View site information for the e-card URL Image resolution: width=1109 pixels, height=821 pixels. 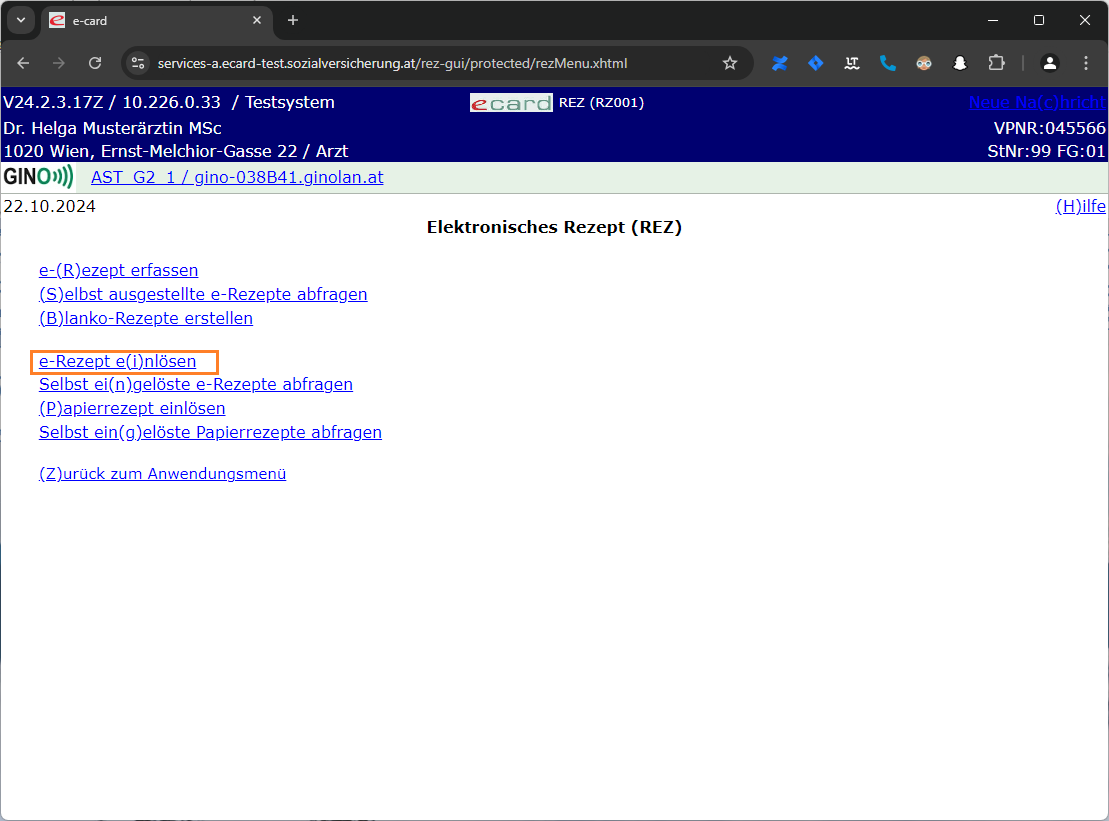coord(139,63)
